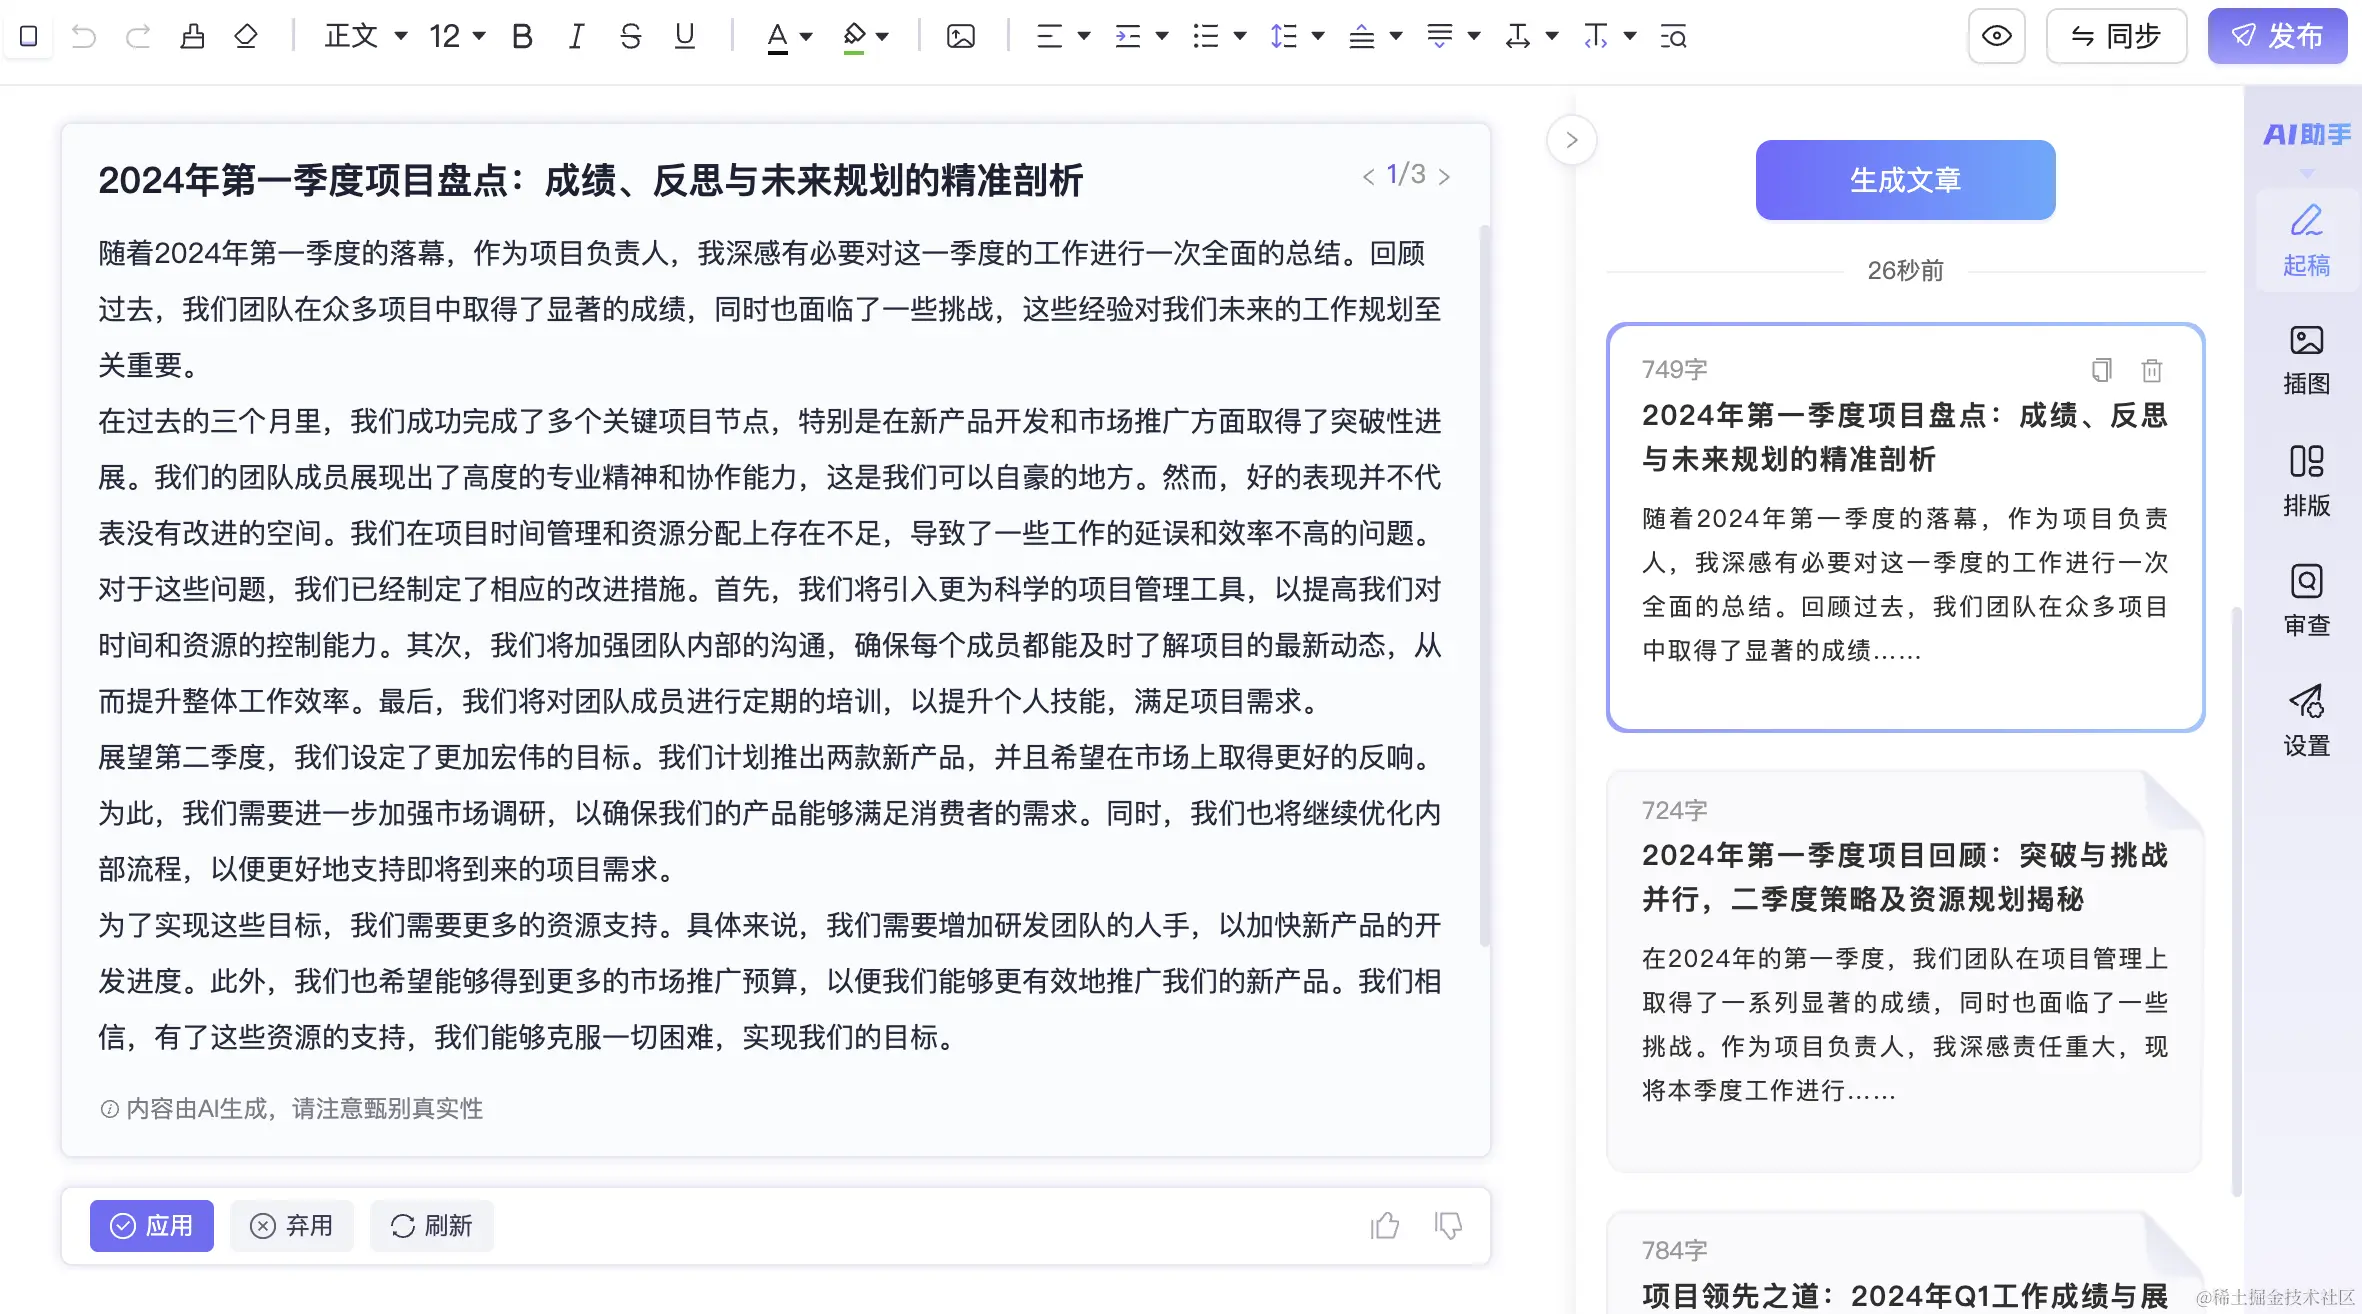Toggle bold formatting
Image resolution: width=2362 pixels, height=1314 pixels.
coord(521,36)
